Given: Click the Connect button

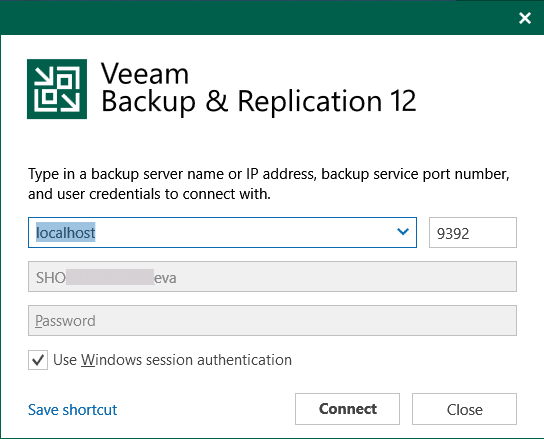Looking at the screenshot, I should 347,409.
